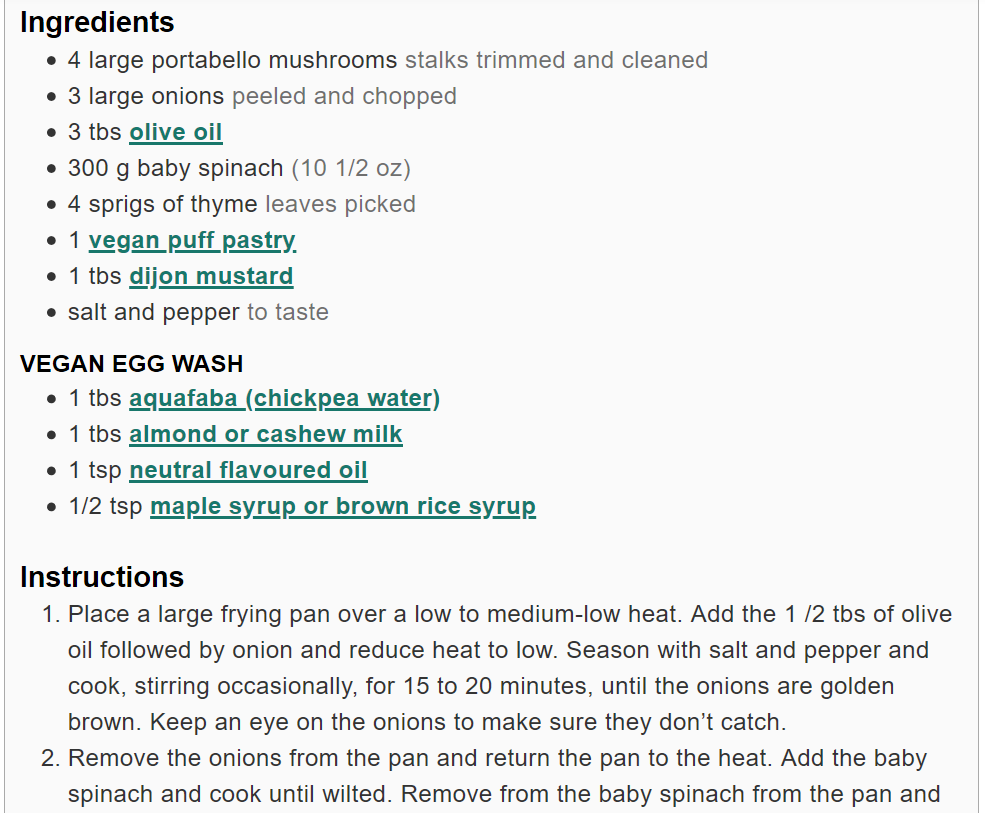
Task: Open the almond or cashew milk link
Action: click(266, 434)
